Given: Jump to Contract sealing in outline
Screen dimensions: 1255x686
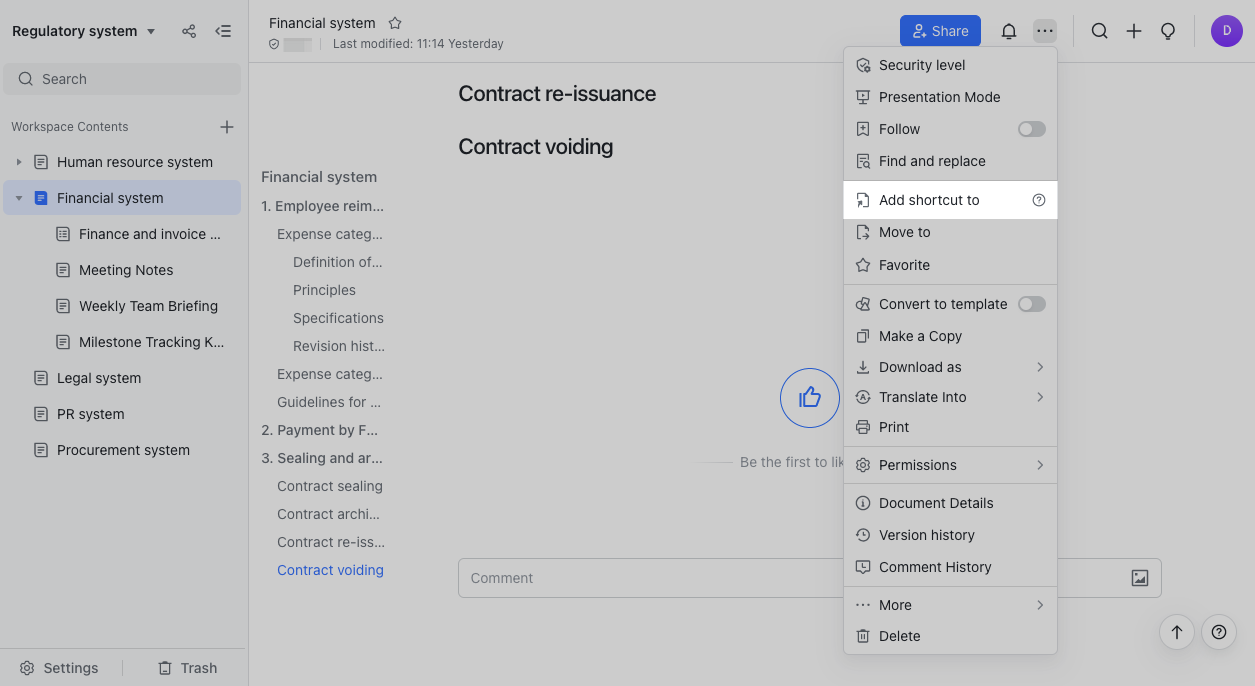Looking at the screenshot, I should click(x=329, y=486).
